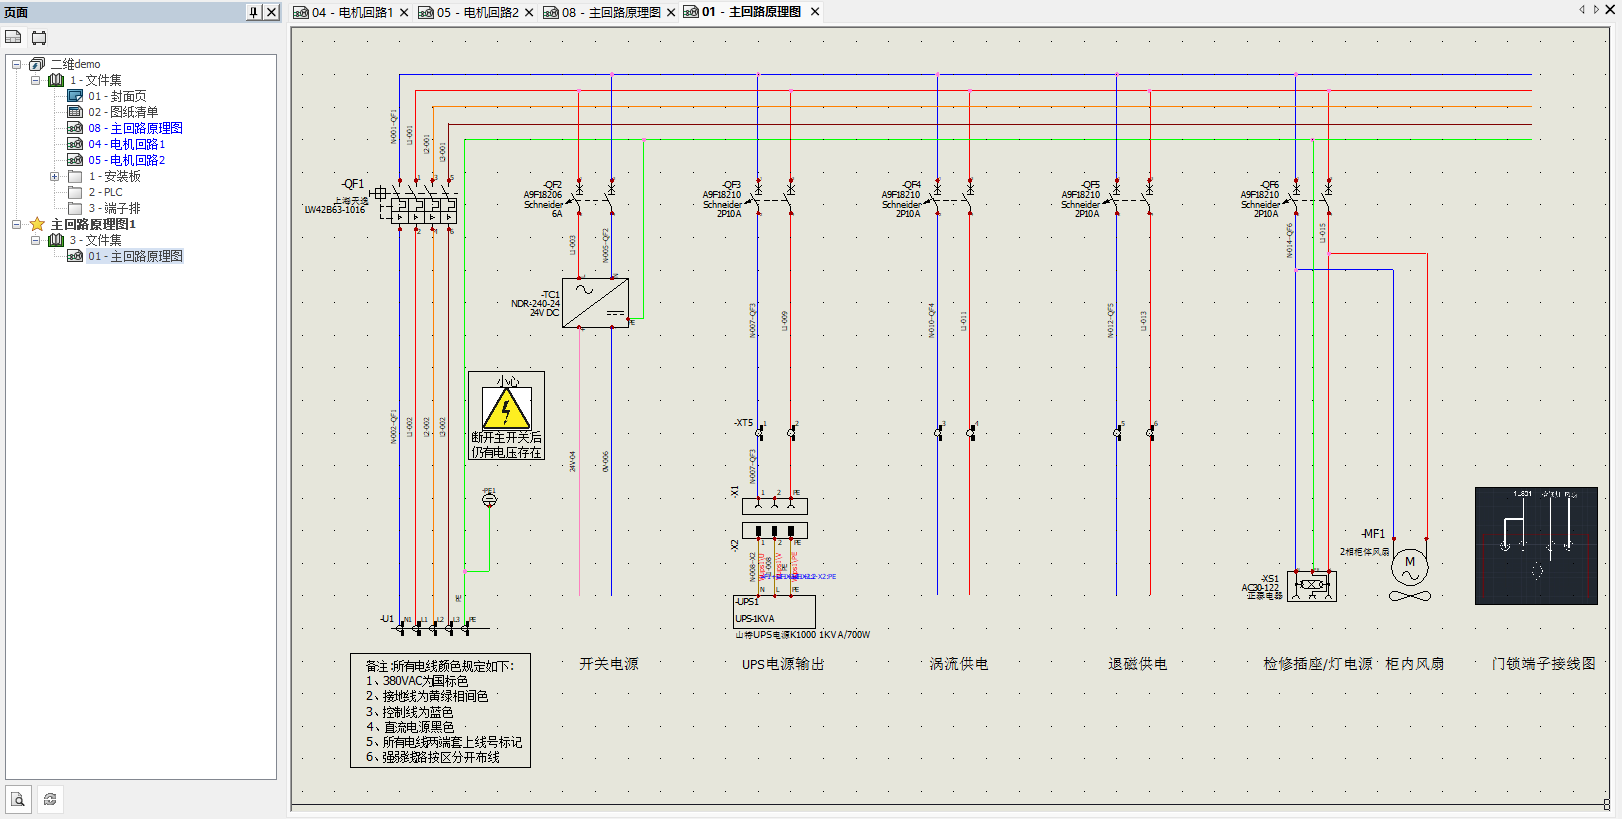Click the pages list view icon
Screen dimensions: 1622x819
click(13, 37)
